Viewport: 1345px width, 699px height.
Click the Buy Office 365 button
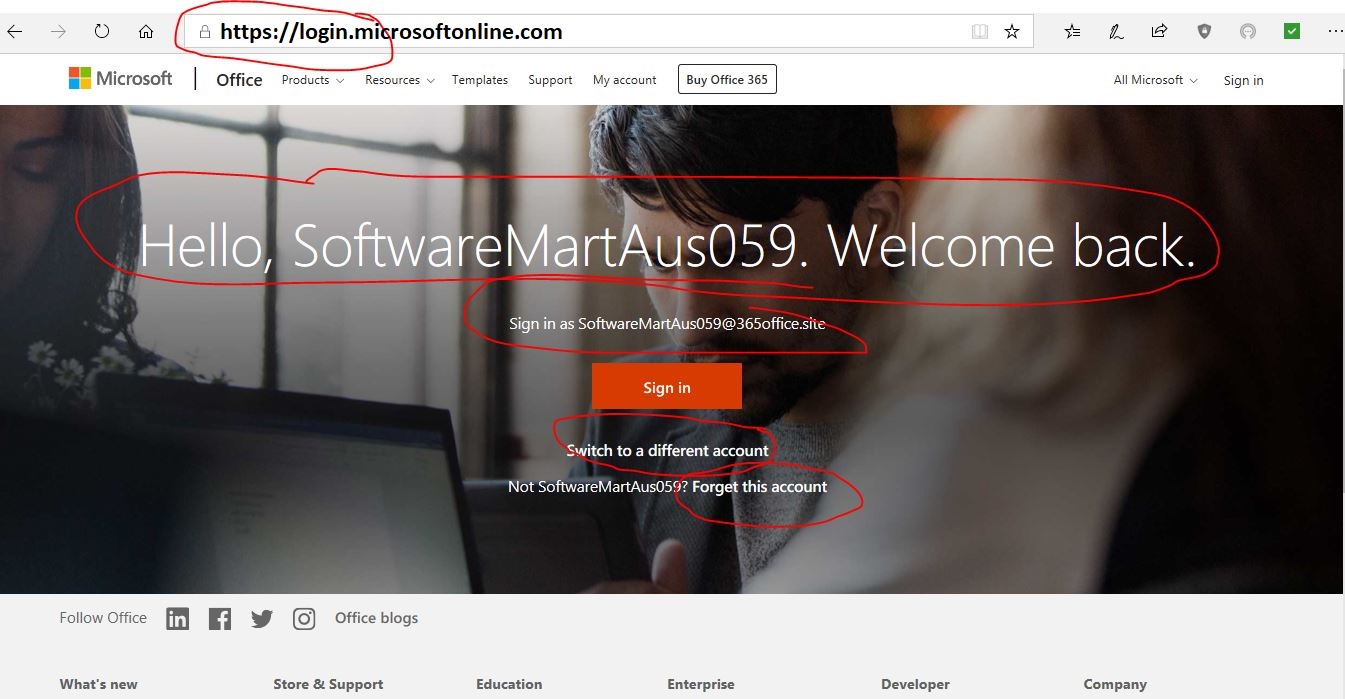727,80
